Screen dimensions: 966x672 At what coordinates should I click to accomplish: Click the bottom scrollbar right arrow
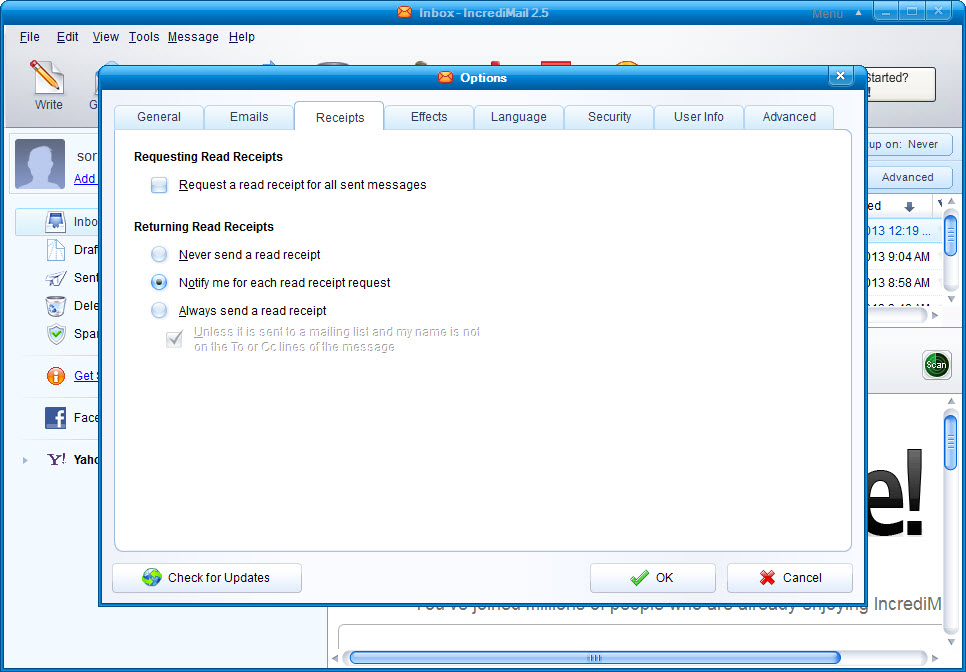coord(935,658)
